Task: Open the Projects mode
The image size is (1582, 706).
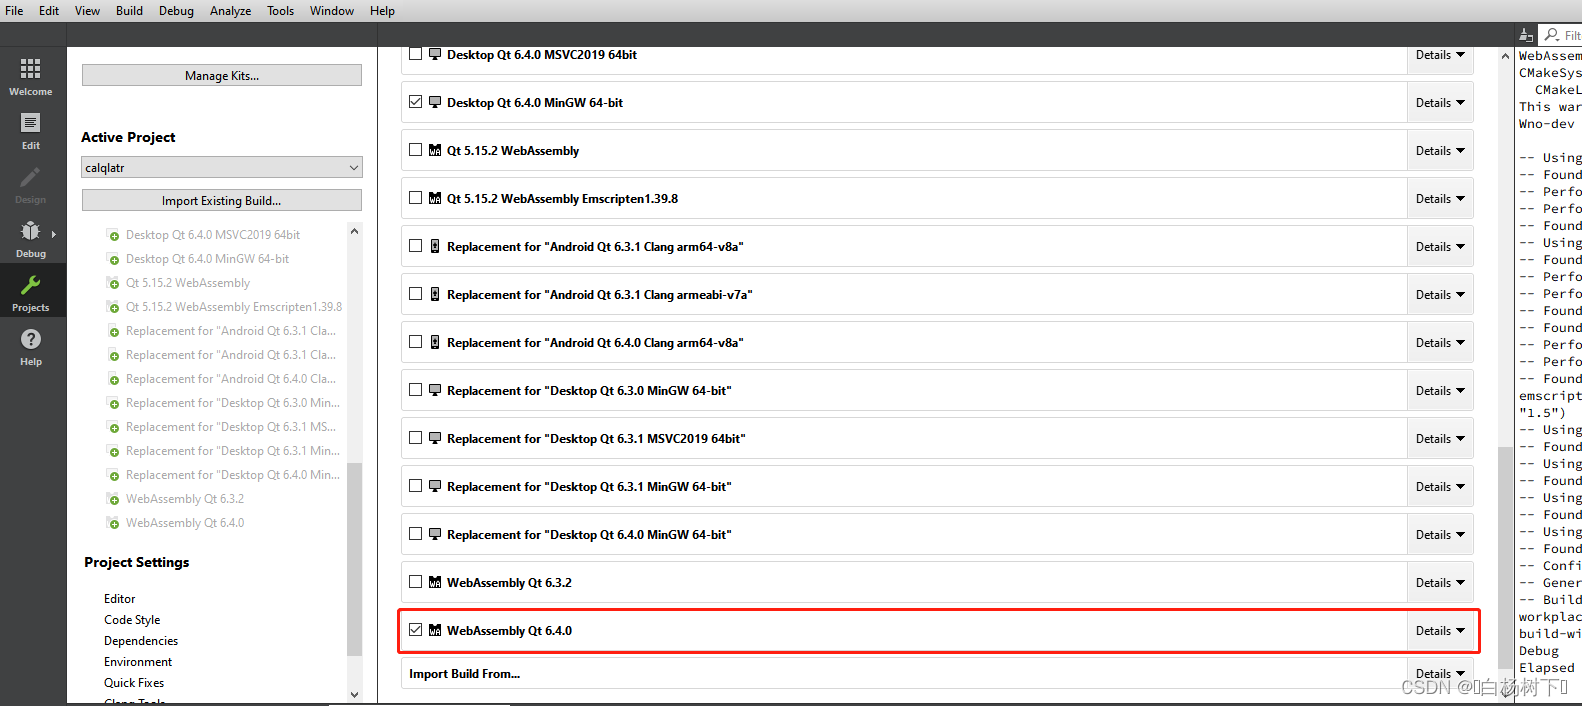Action: point(31,293)
